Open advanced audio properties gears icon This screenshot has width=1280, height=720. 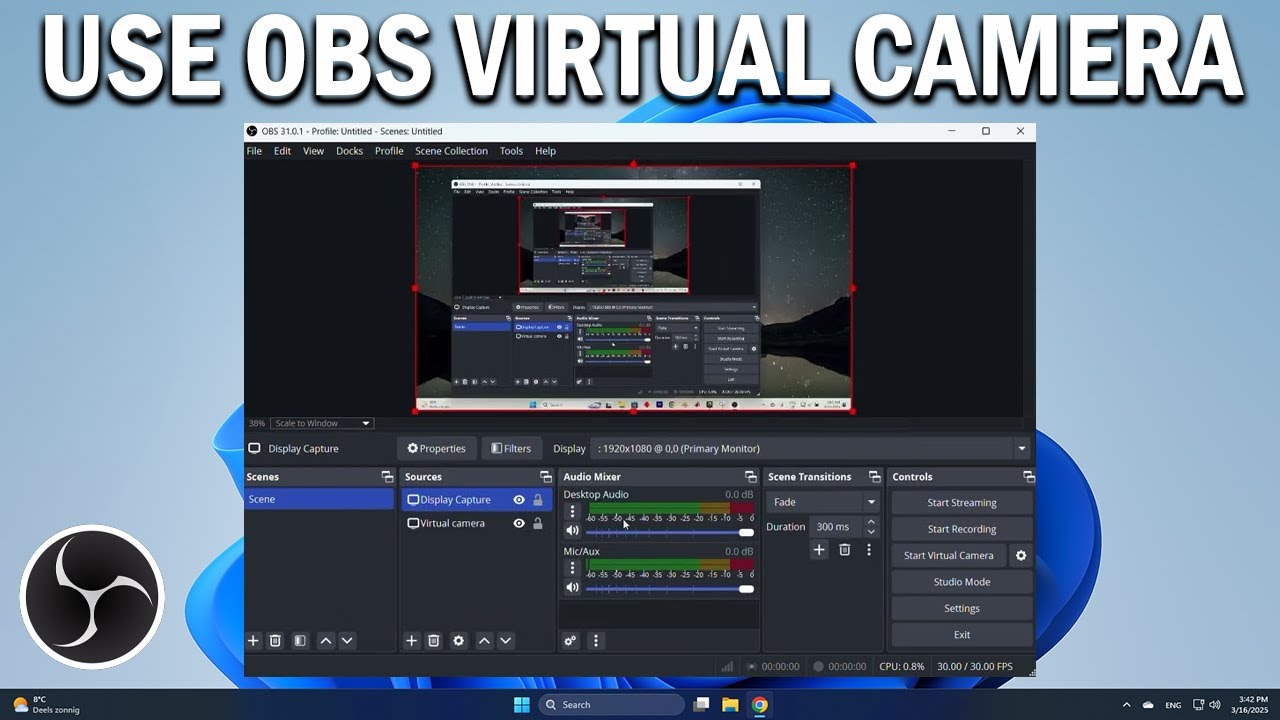coord(570,641)
